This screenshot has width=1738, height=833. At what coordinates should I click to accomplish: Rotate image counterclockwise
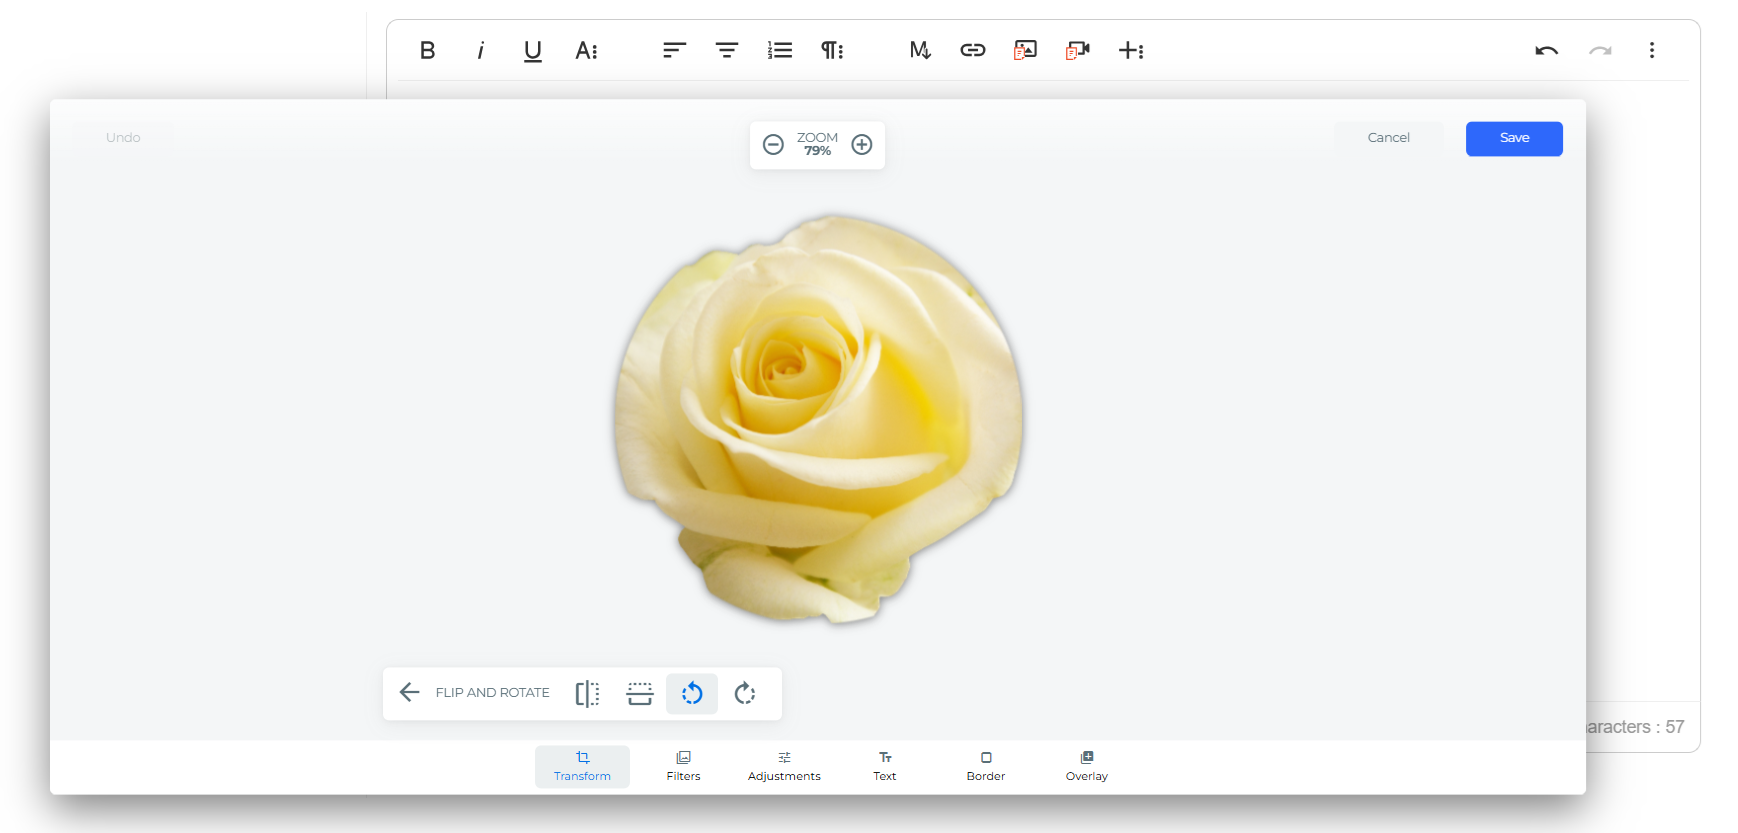pyautogui.click(x=692, y=693)
